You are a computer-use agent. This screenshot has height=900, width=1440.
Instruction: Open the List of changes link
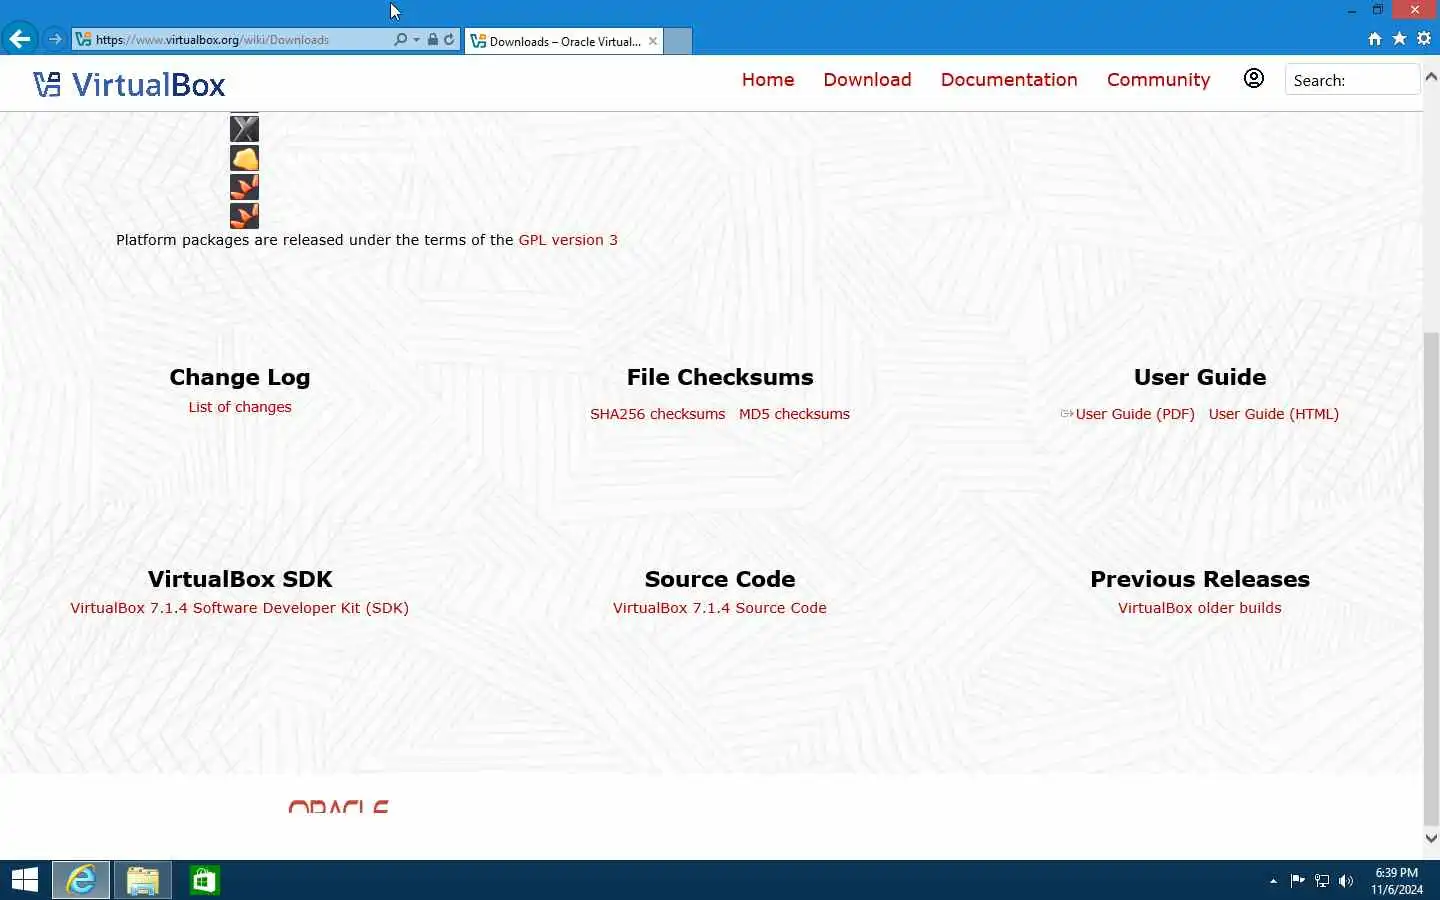[240, 407]
